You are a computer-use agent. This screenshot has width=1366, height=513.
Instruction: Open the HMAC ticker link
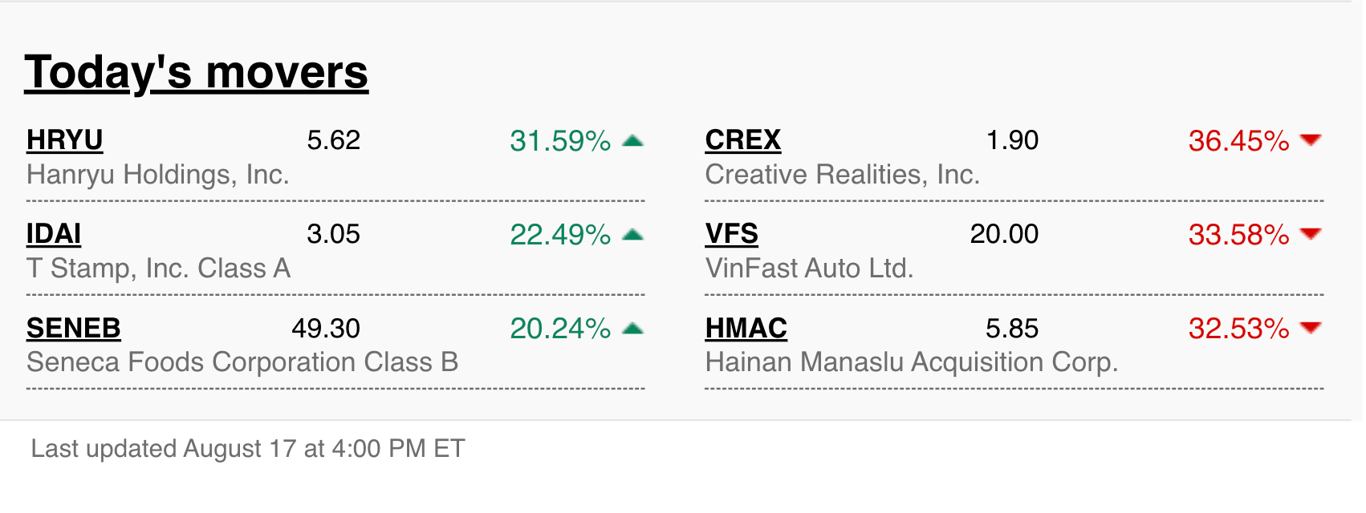coord(746,328)
